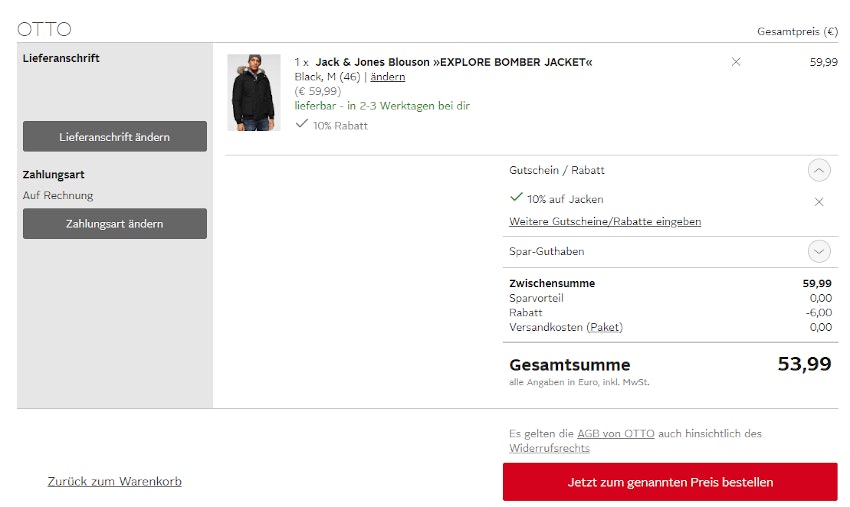The height and width of the screenshot is (507, 850).
Task: Open the Jack & Jones Blouson product title
Action: [453, 62]
